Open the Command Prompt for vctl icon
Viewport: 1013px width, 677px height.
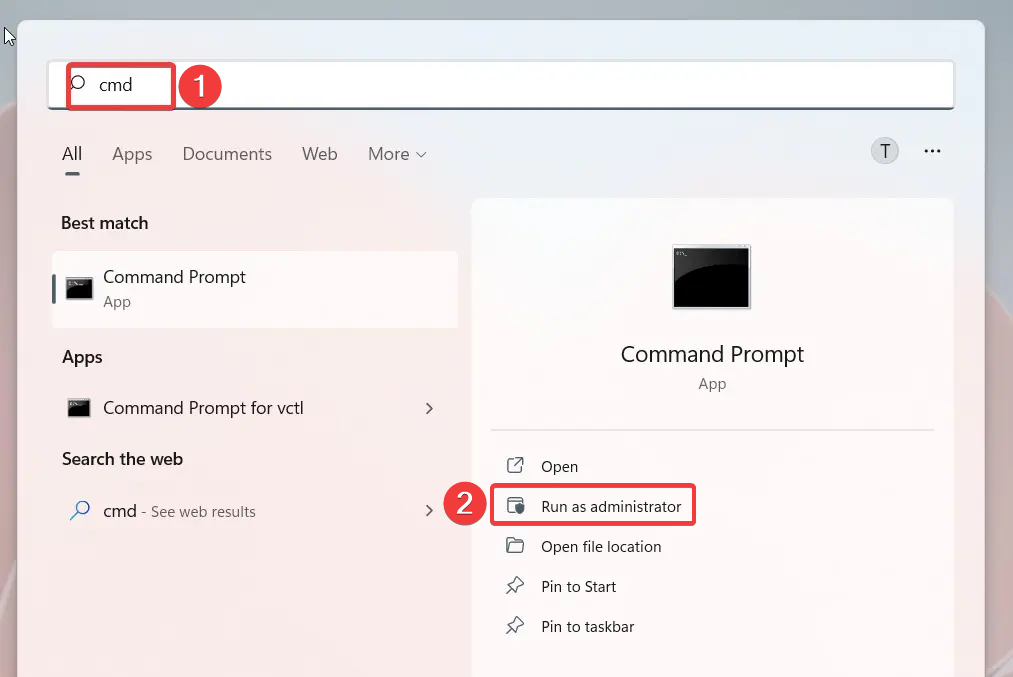tap(78, 408)
